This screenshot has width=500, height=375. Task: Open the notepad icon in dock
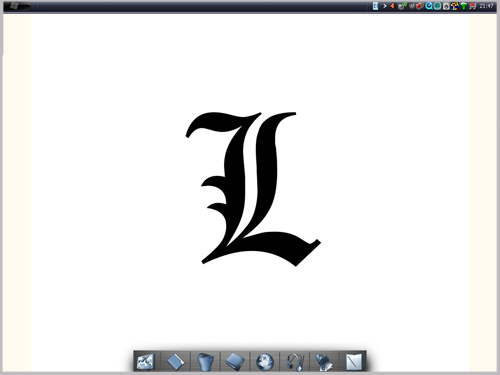tap(354, 362)
